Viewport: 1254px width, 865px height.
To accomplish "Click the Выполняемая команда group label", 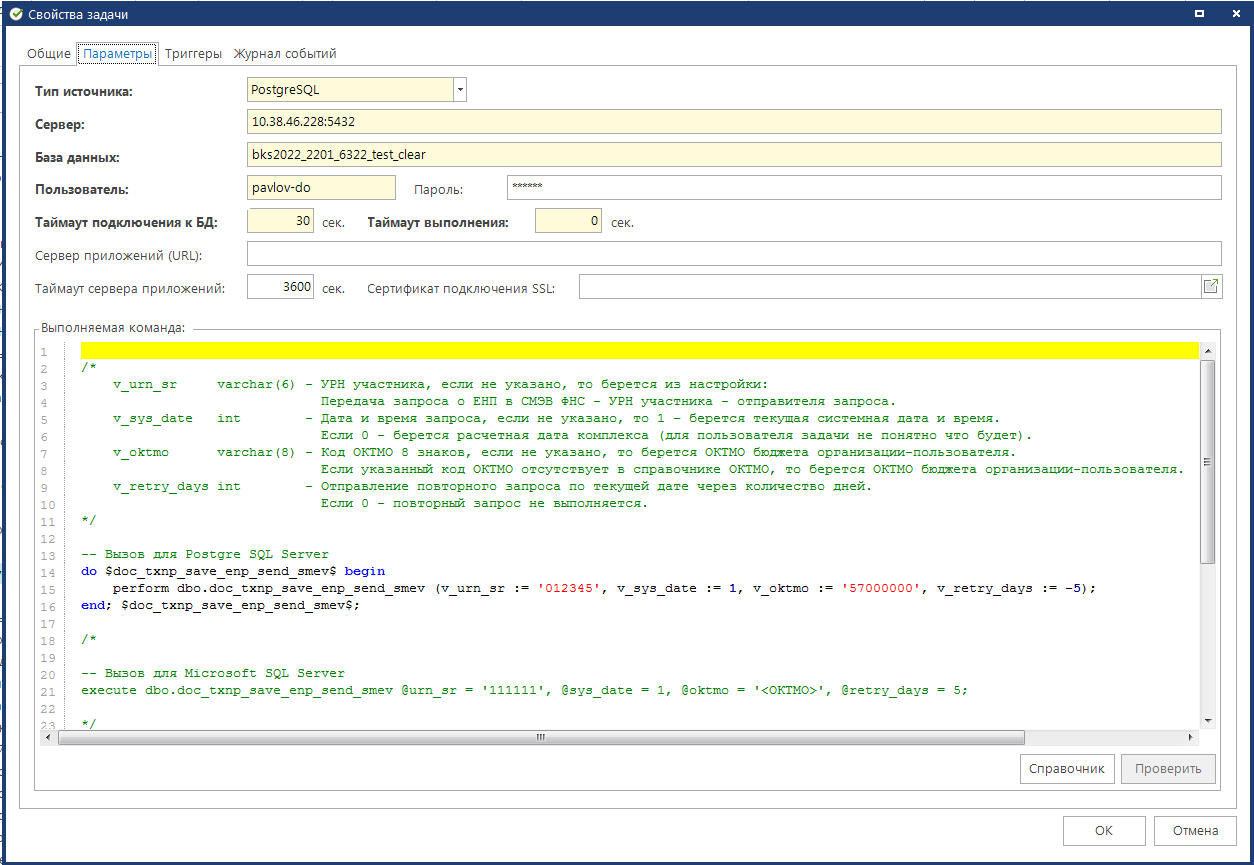I will 113,327.
